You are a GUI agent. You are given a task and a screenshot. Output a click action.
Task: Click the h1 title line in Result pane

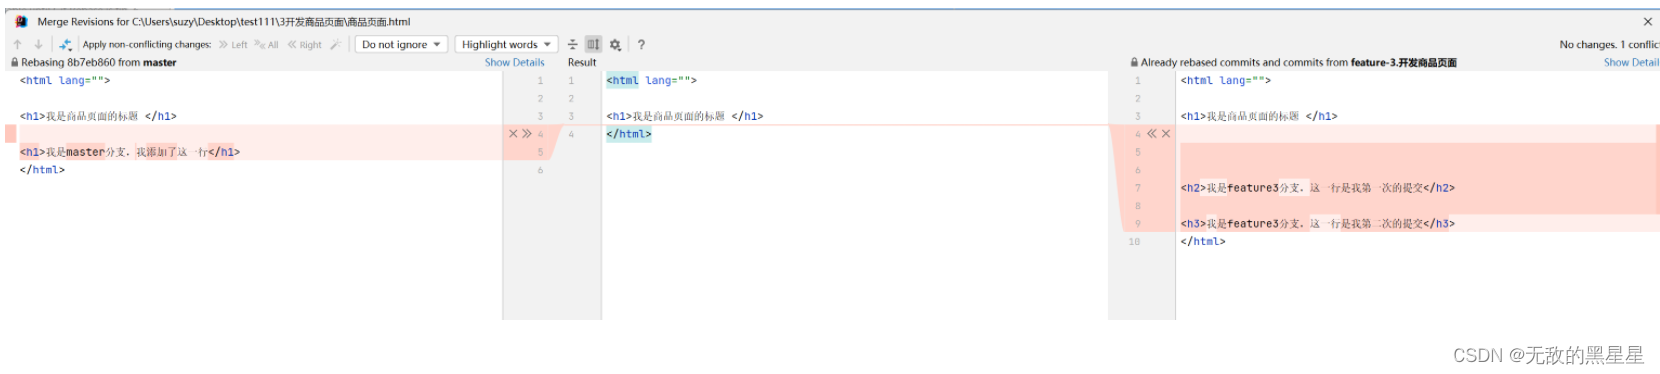(x=685, y=116)
